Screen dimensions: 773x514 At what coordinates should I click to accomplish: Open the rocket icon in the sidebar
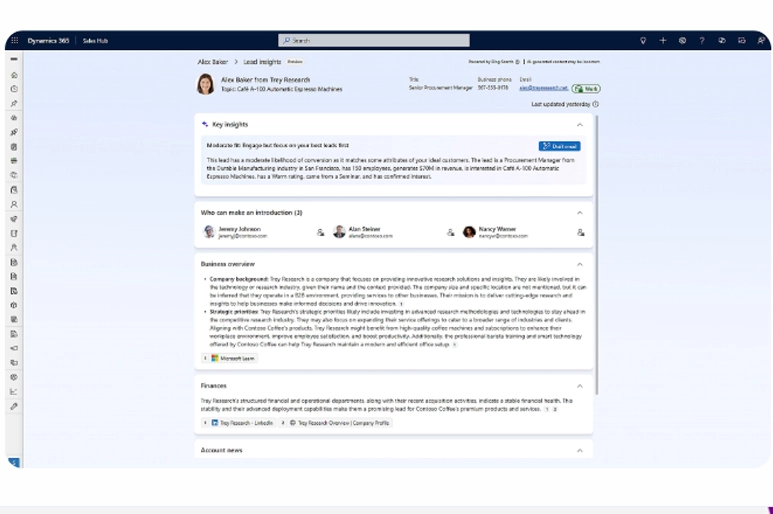(x=14, y=132)
